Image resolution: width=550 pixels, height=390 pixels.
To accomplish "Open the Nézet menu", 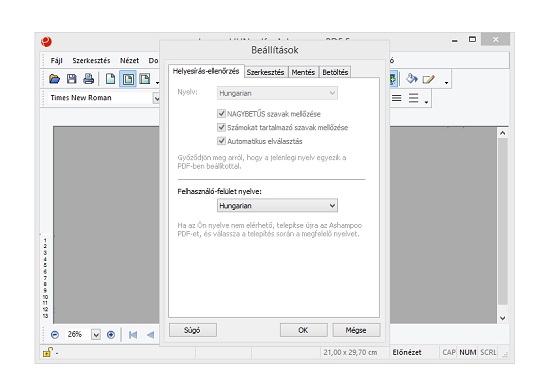I will click(129, 61).
